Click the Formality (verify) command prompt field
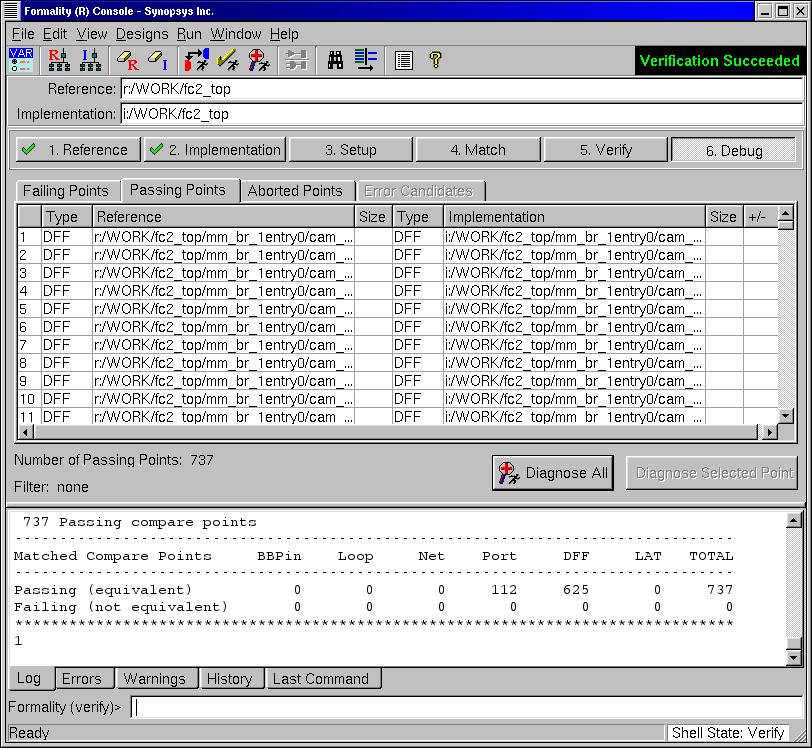Image resolution: width=812 pixels, height=748 pixels. point(466,708)
